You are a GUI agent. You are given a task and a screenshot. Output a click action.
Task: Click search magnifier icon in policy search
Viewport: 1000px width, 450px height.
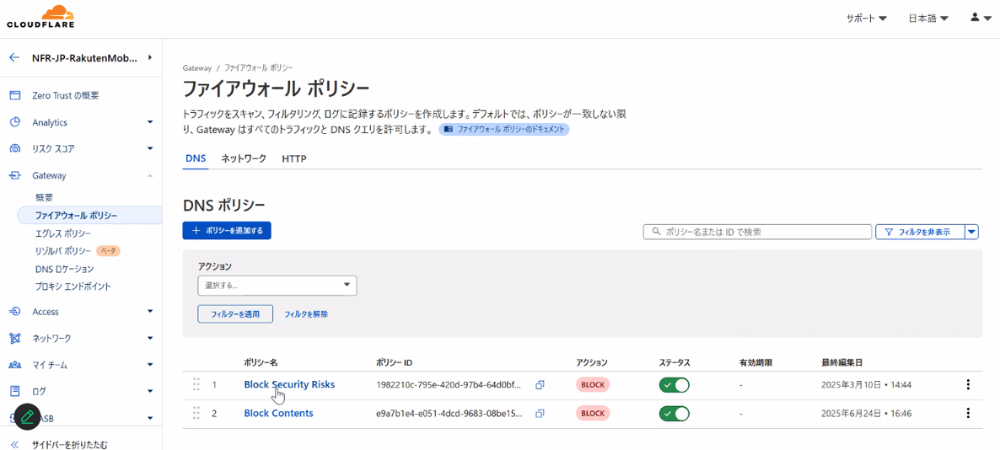point(654,232)
